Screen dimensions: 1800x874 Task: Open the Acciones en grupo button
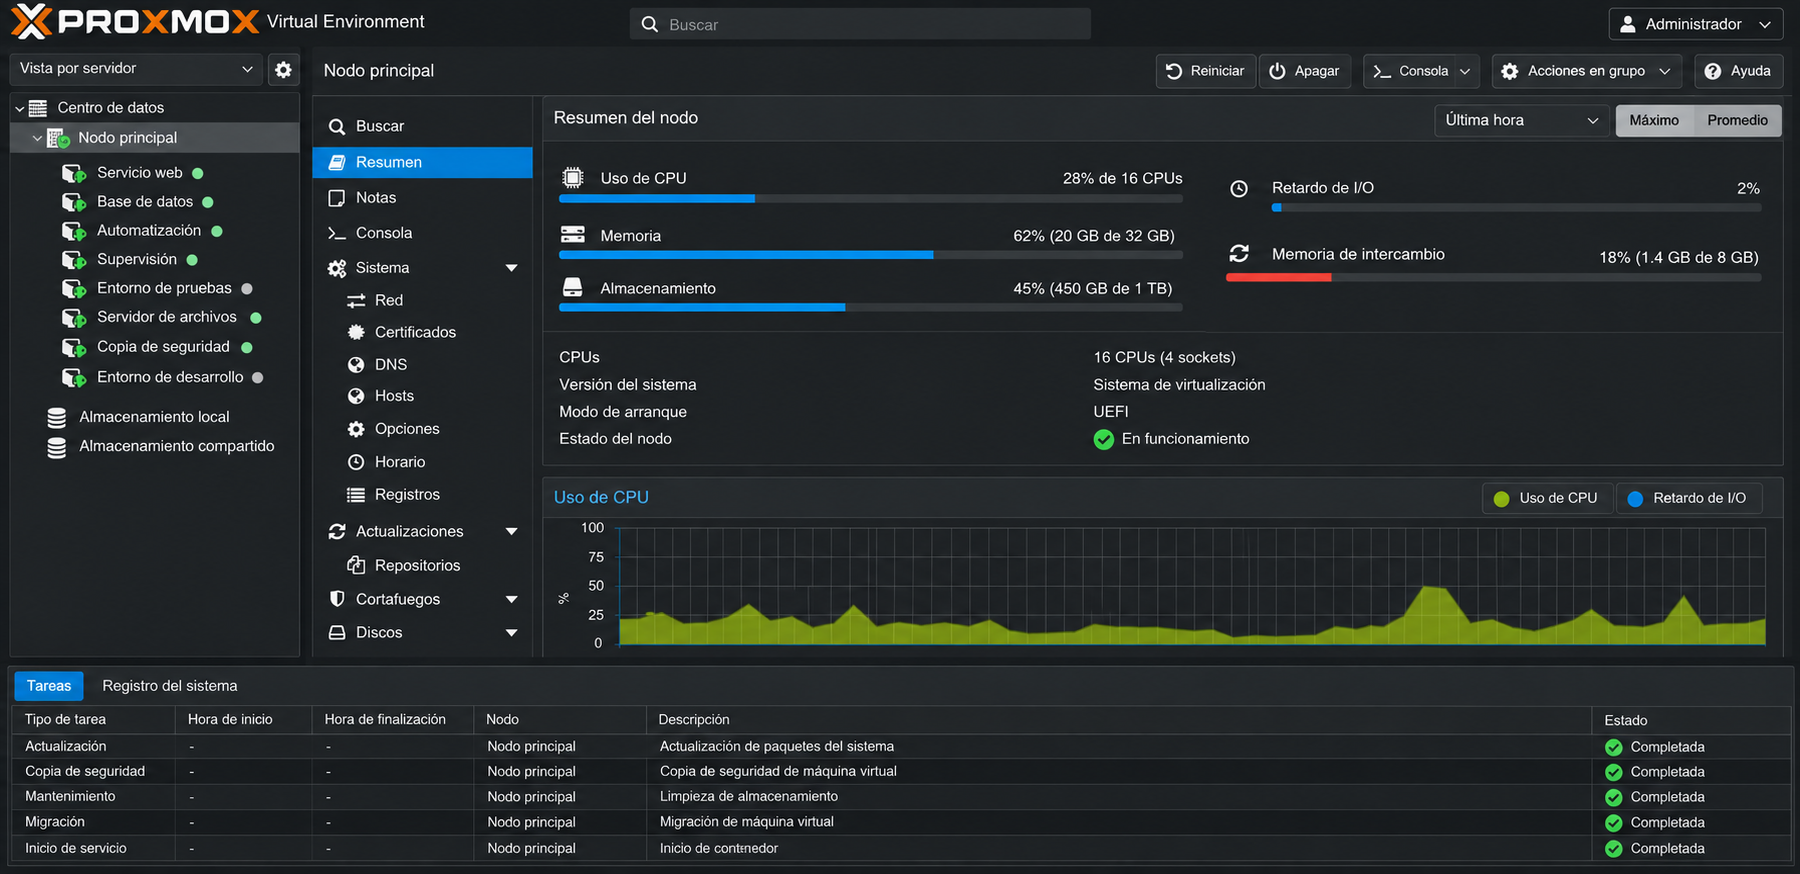coord(1587,71)
